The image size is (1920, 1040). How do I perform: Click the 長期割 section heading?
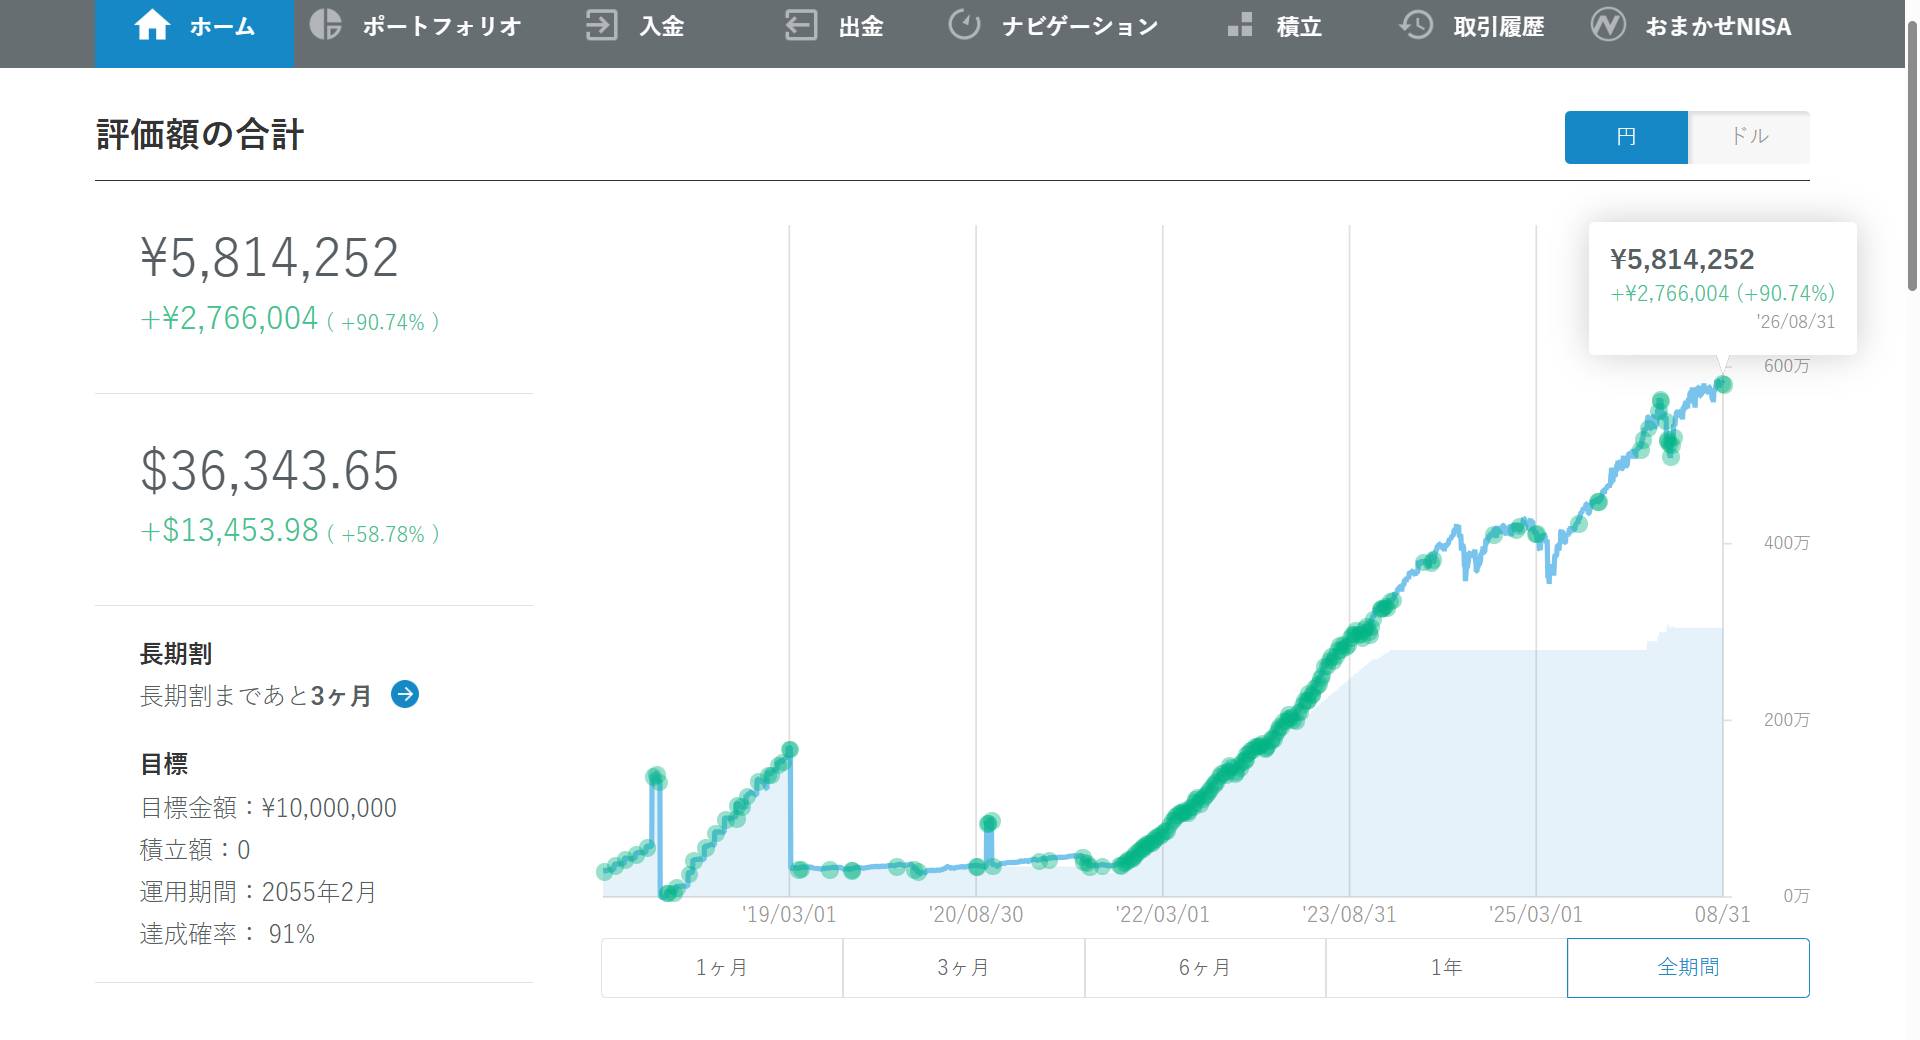tap(176, 654)
